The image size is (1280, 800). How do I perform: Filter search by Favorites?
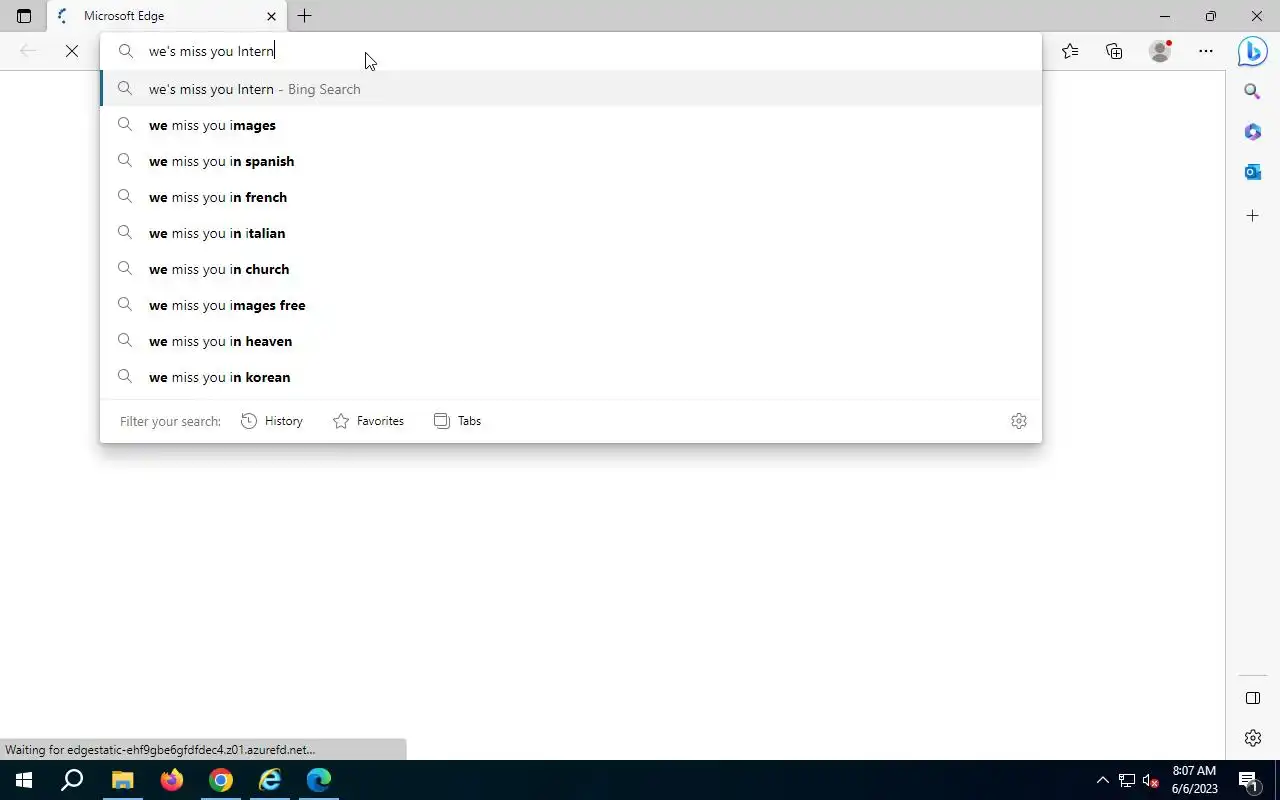click(368, 421)
